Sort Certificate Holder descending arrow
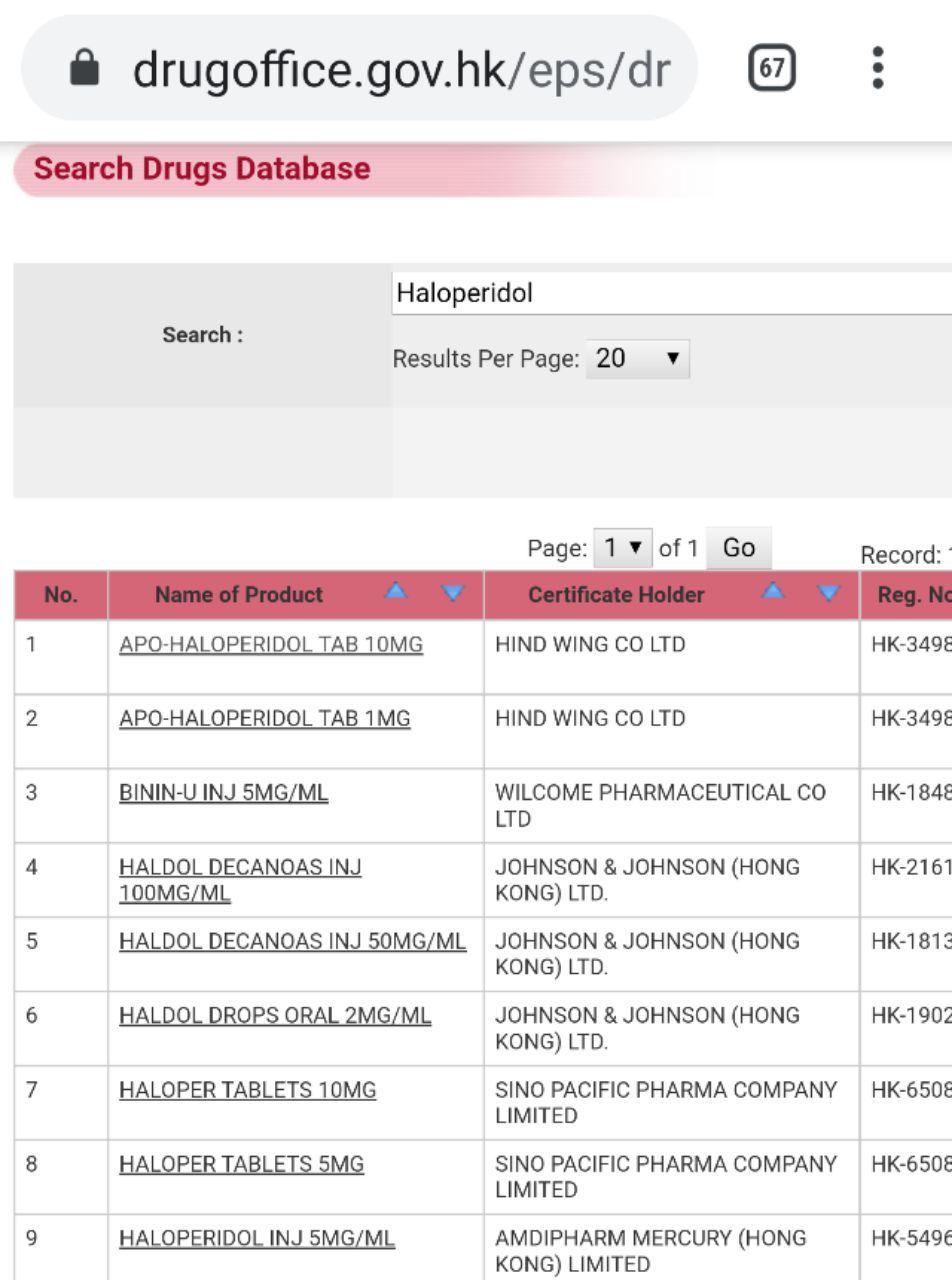This screenshot has width=952, height=1280. (829, 593)
